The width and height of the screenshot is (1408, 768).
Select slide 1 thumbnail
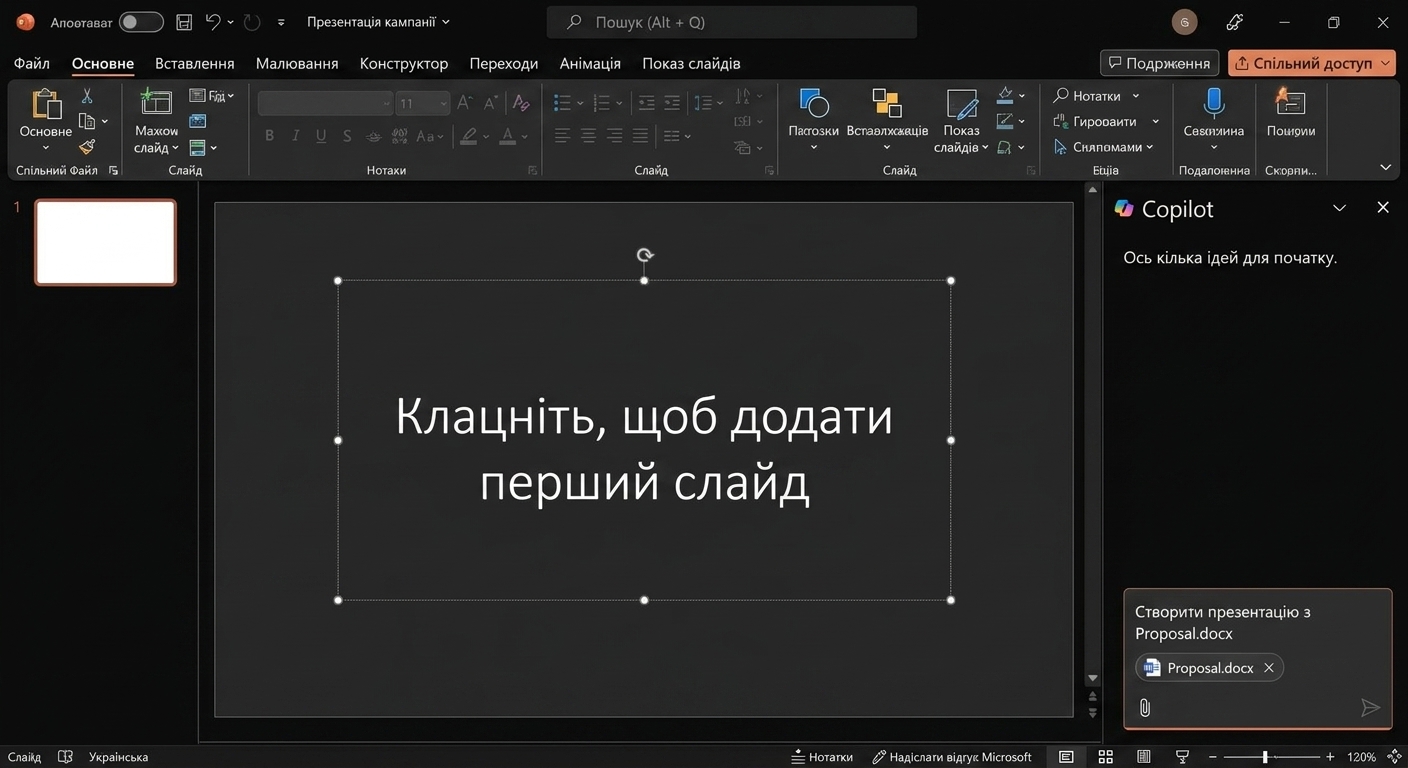pyautogui.click(x=105, y=242)
